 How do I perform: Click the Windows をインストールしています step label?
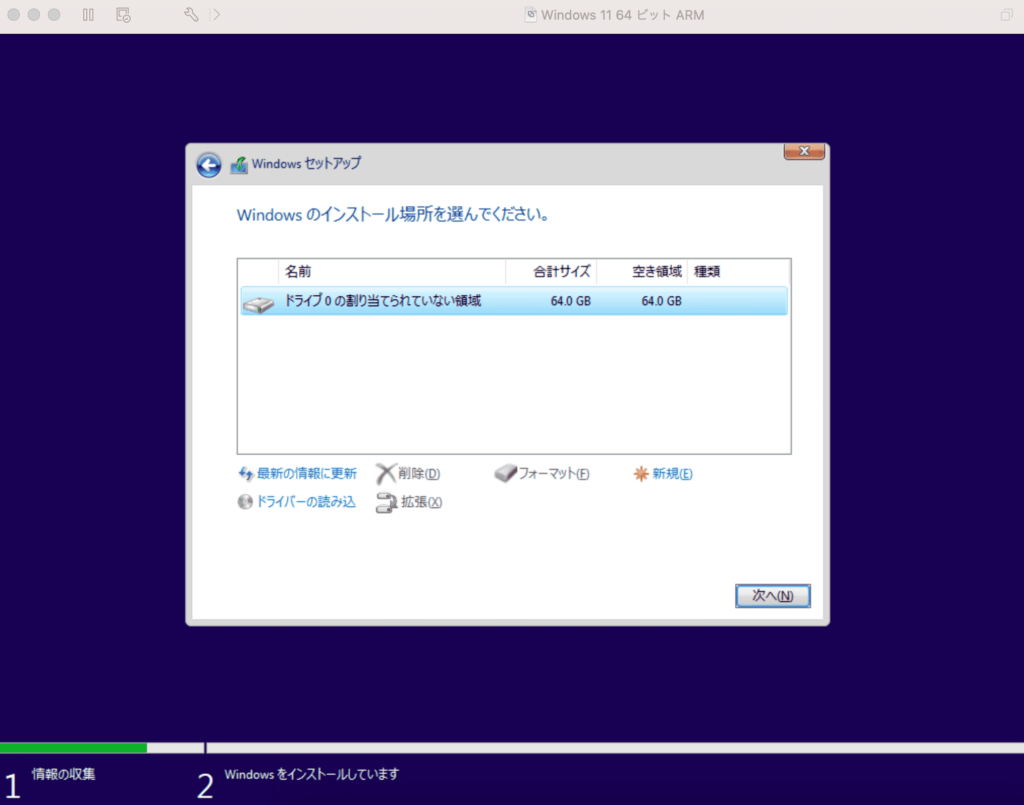(312, 774)
